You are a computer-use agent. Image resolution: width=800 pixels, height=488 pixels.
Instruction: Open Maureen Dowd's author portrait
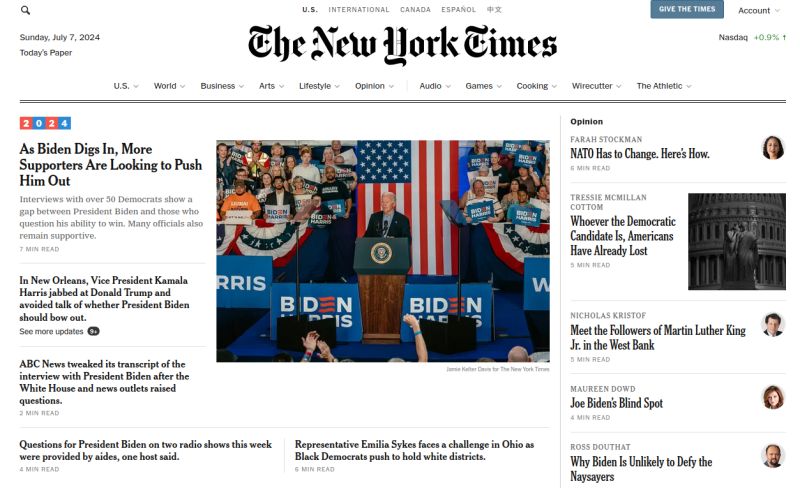click(x=773, y=397)
